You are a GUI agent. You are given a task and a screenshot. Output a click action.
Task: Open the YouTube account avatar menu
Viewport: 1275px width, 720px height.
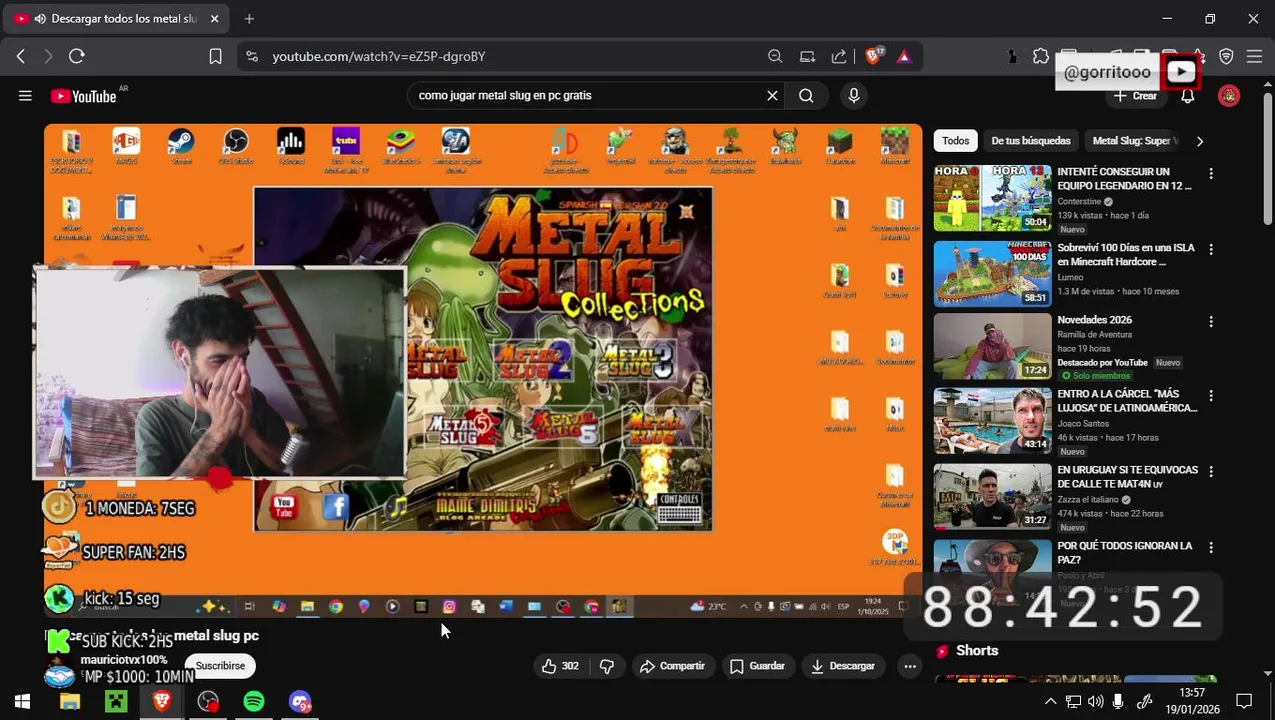tap(1229, 96)
